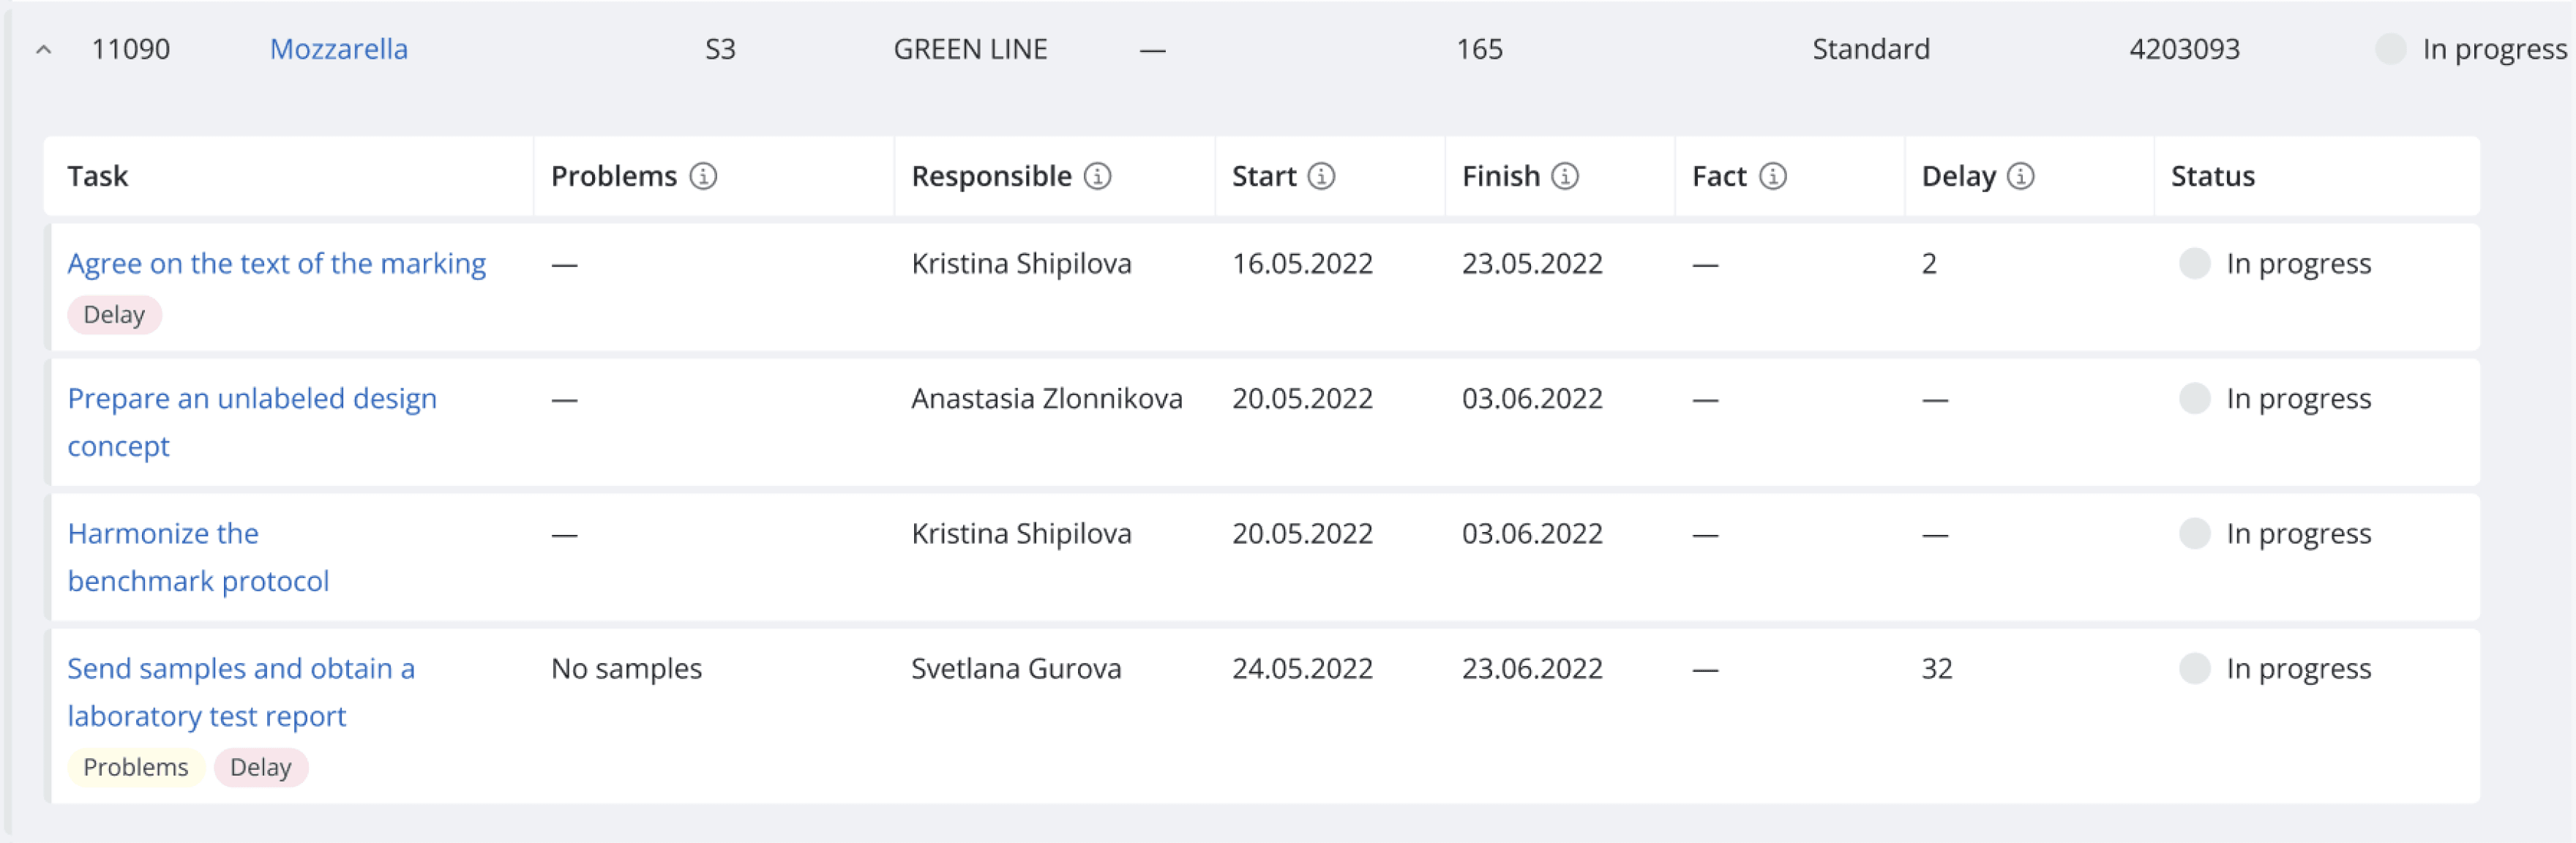Viewport: 2576px width, 843px height.
Task: Click status dot of Mozzarella project row
Action: coord(2390,49)
